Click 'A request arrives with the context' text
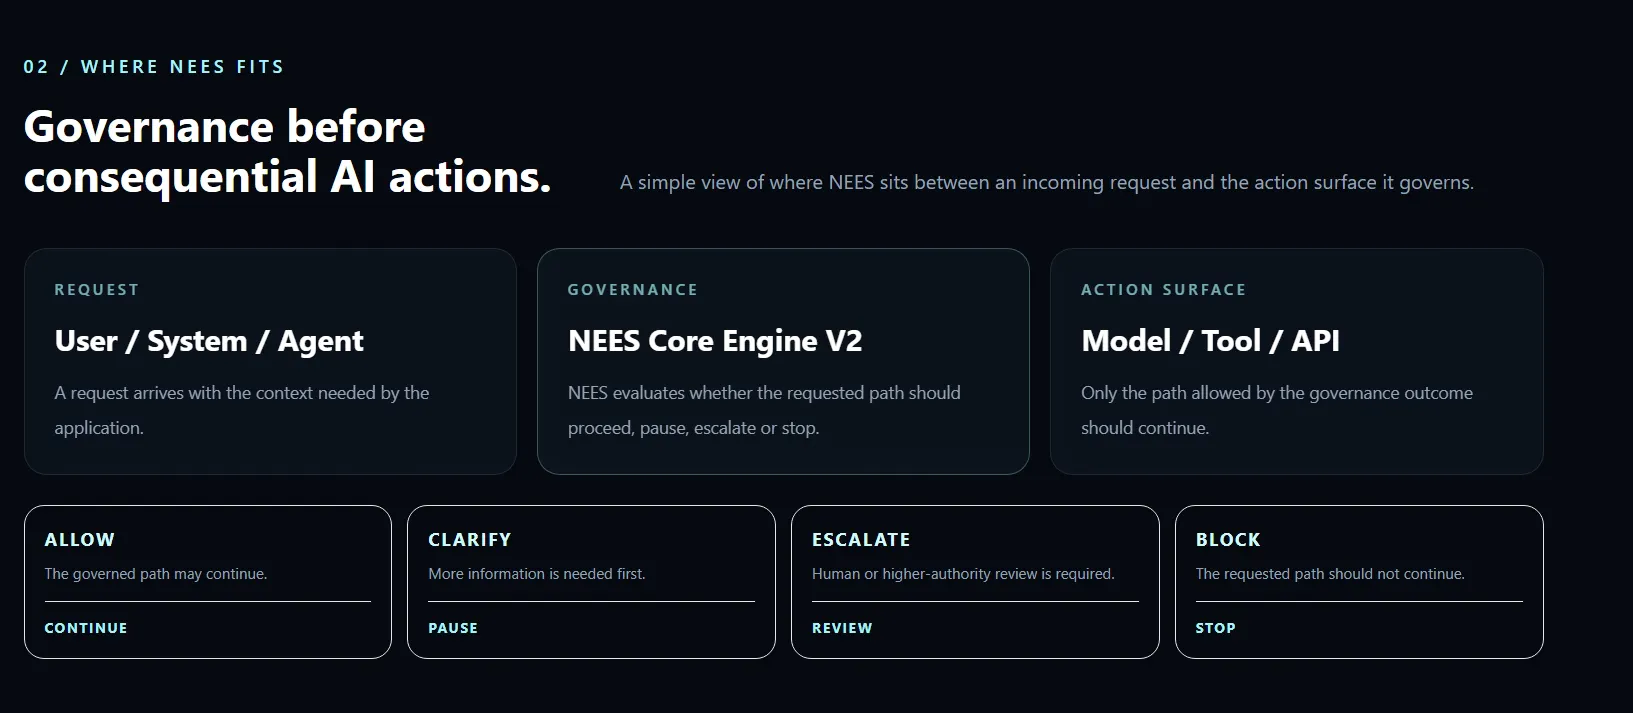The image size is (1633, 713). click(242, 410)
